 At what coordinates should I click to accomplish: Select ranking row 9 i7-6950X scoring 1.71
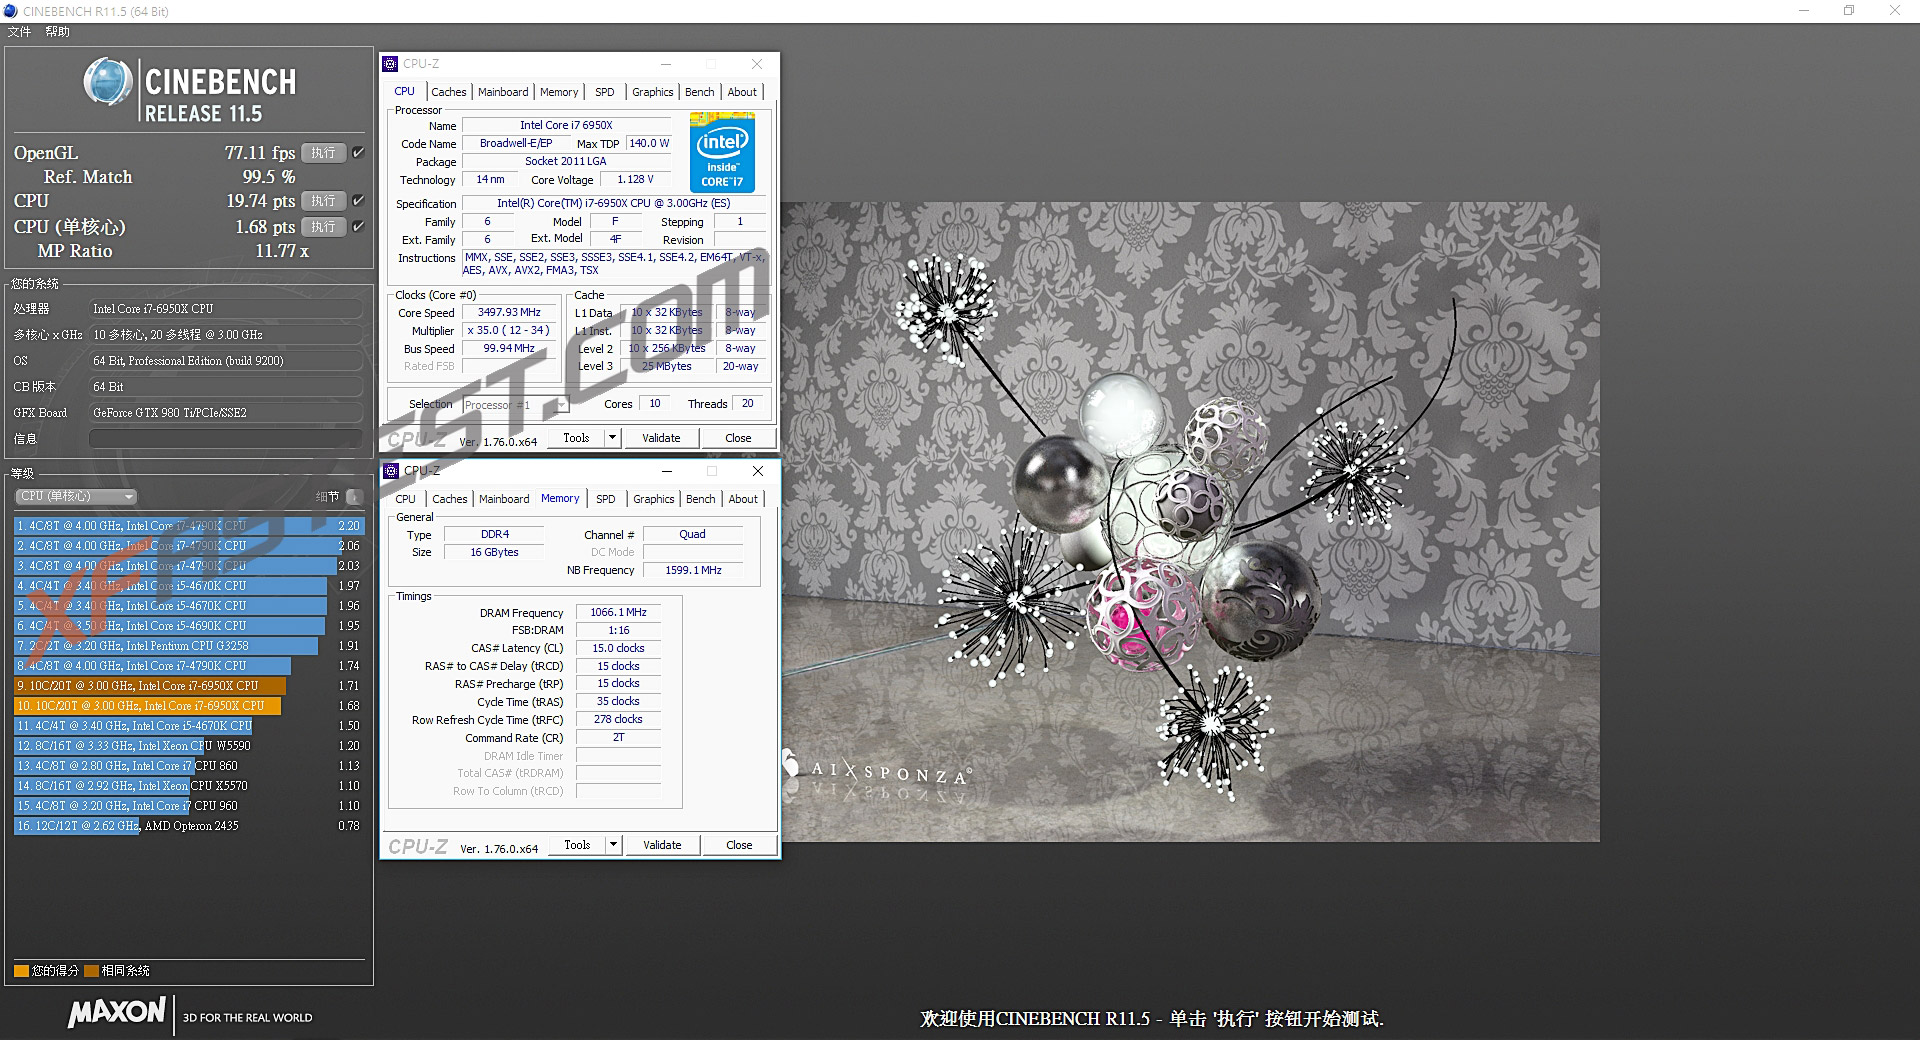tap(189, 686)
